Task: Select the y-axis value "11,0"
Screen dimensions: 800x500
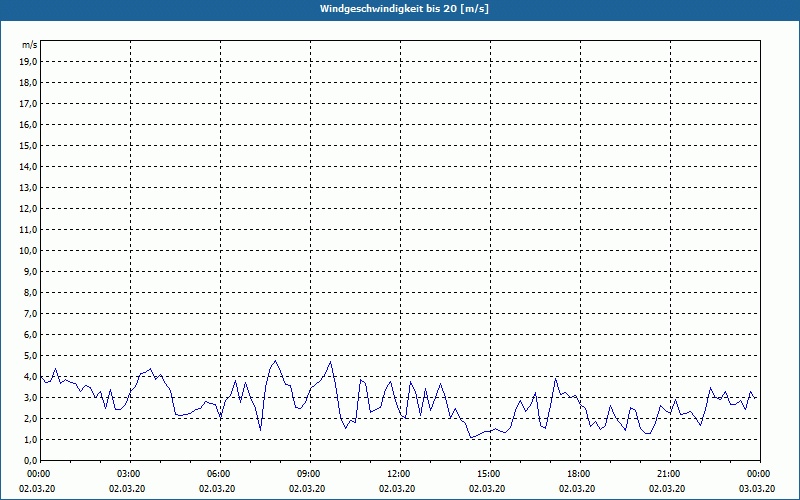Action: pyautogui.click(x=28, y=230)
